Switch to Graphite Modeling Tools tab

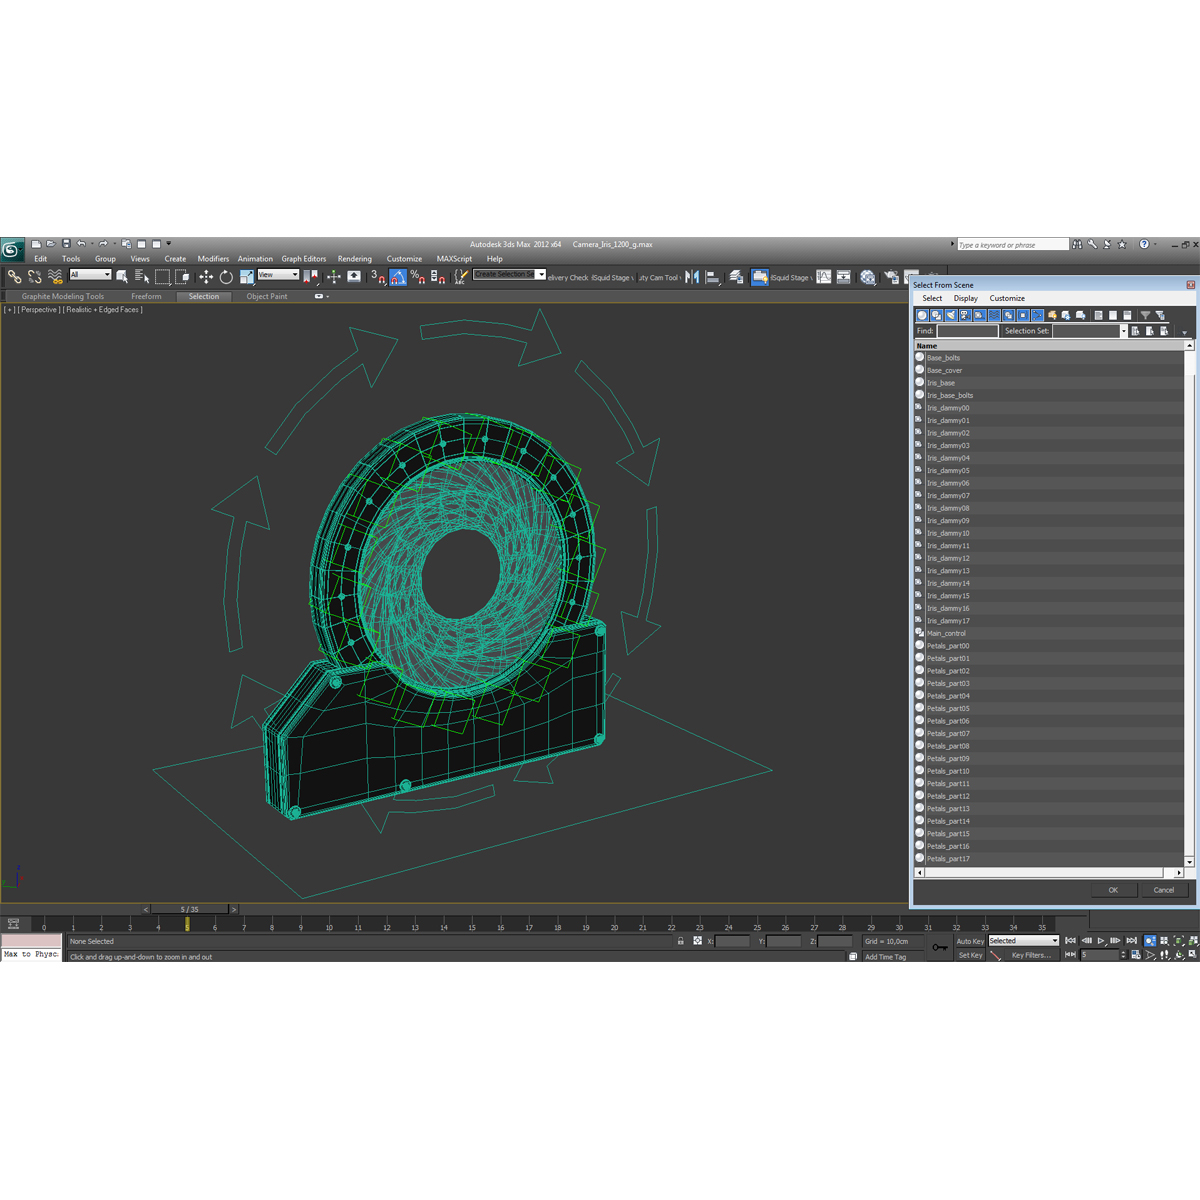[62, 296]
